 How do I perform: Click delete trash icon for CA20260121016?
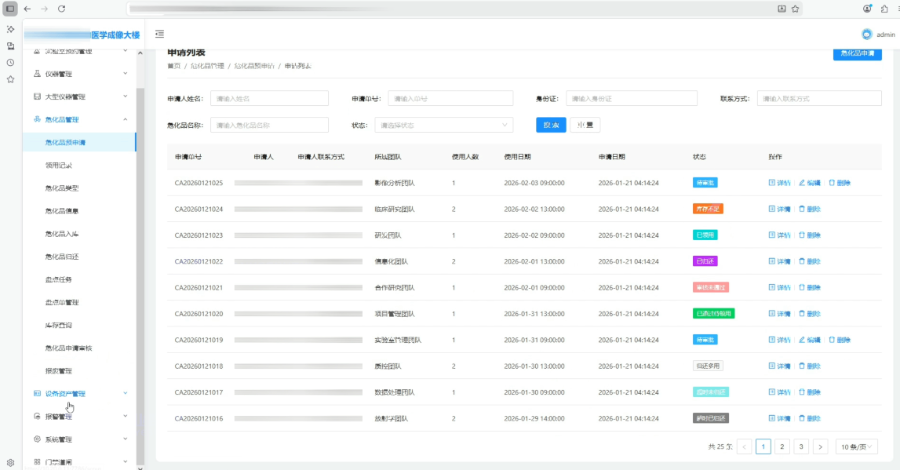802,418
